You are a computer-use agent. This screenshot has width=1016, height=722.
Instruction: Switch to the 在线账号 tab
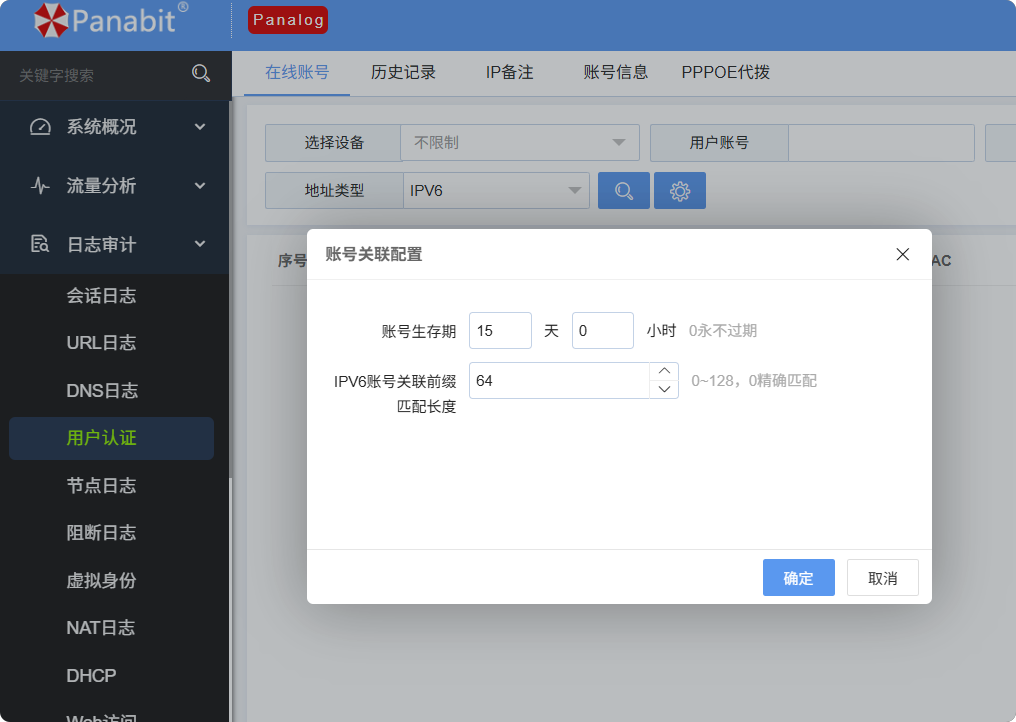(x=297, y=72)
